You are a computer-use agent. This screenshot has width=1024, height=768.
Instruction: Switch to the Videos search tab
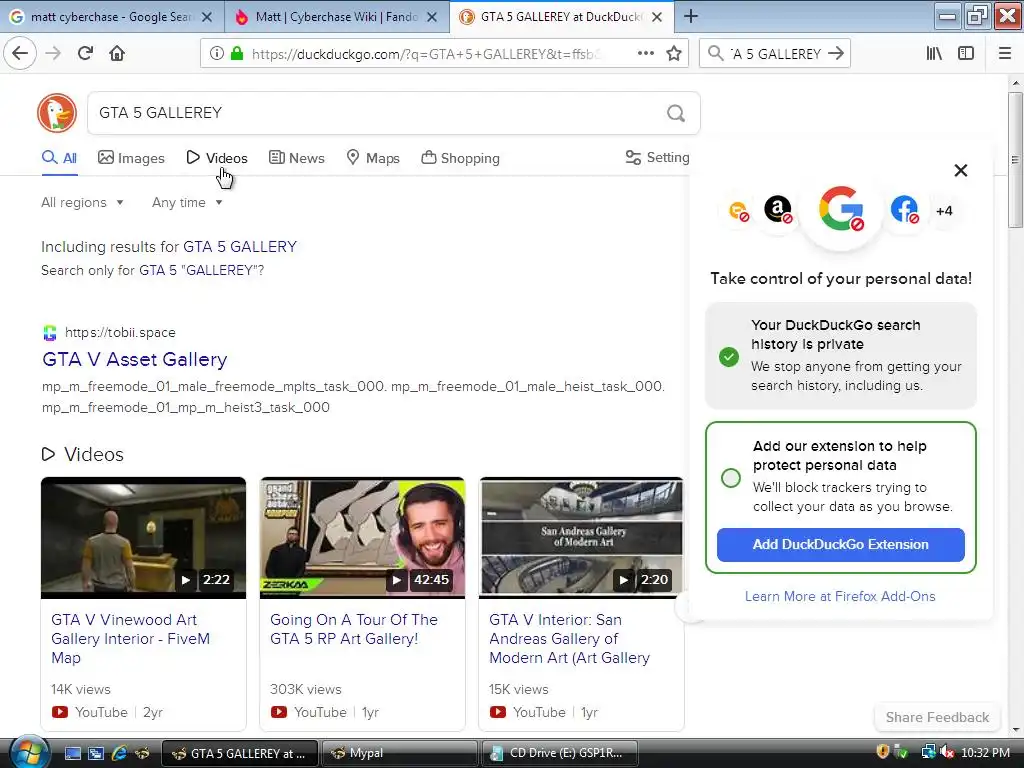[x=217, y=158]
